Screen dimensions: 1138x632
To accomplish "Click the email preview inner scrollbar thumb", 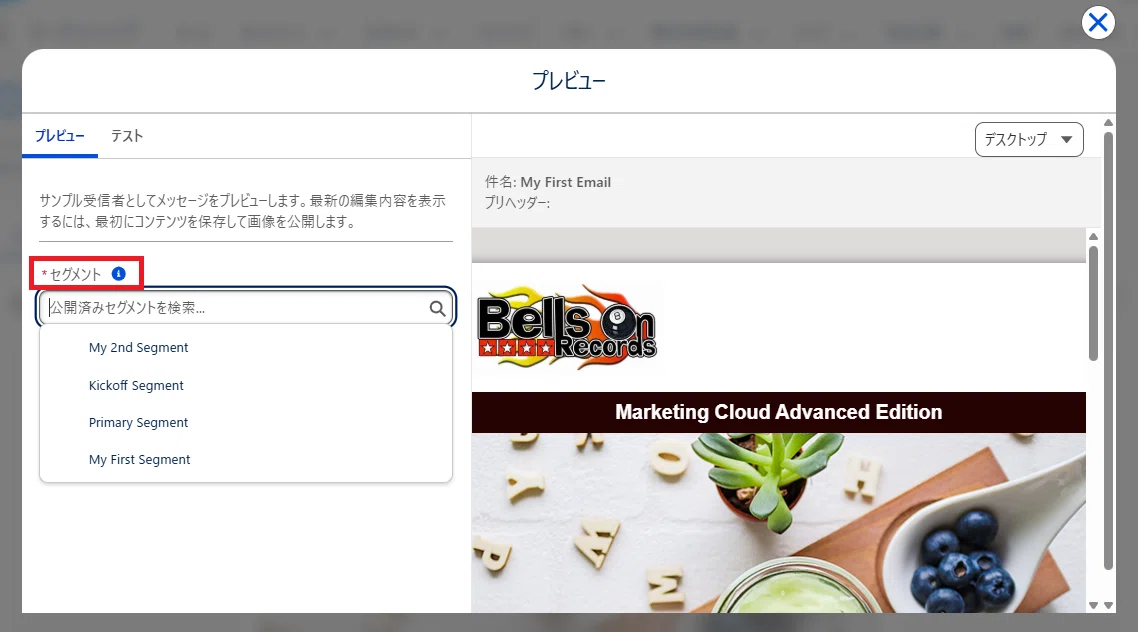I will [x=1093, y=303].
